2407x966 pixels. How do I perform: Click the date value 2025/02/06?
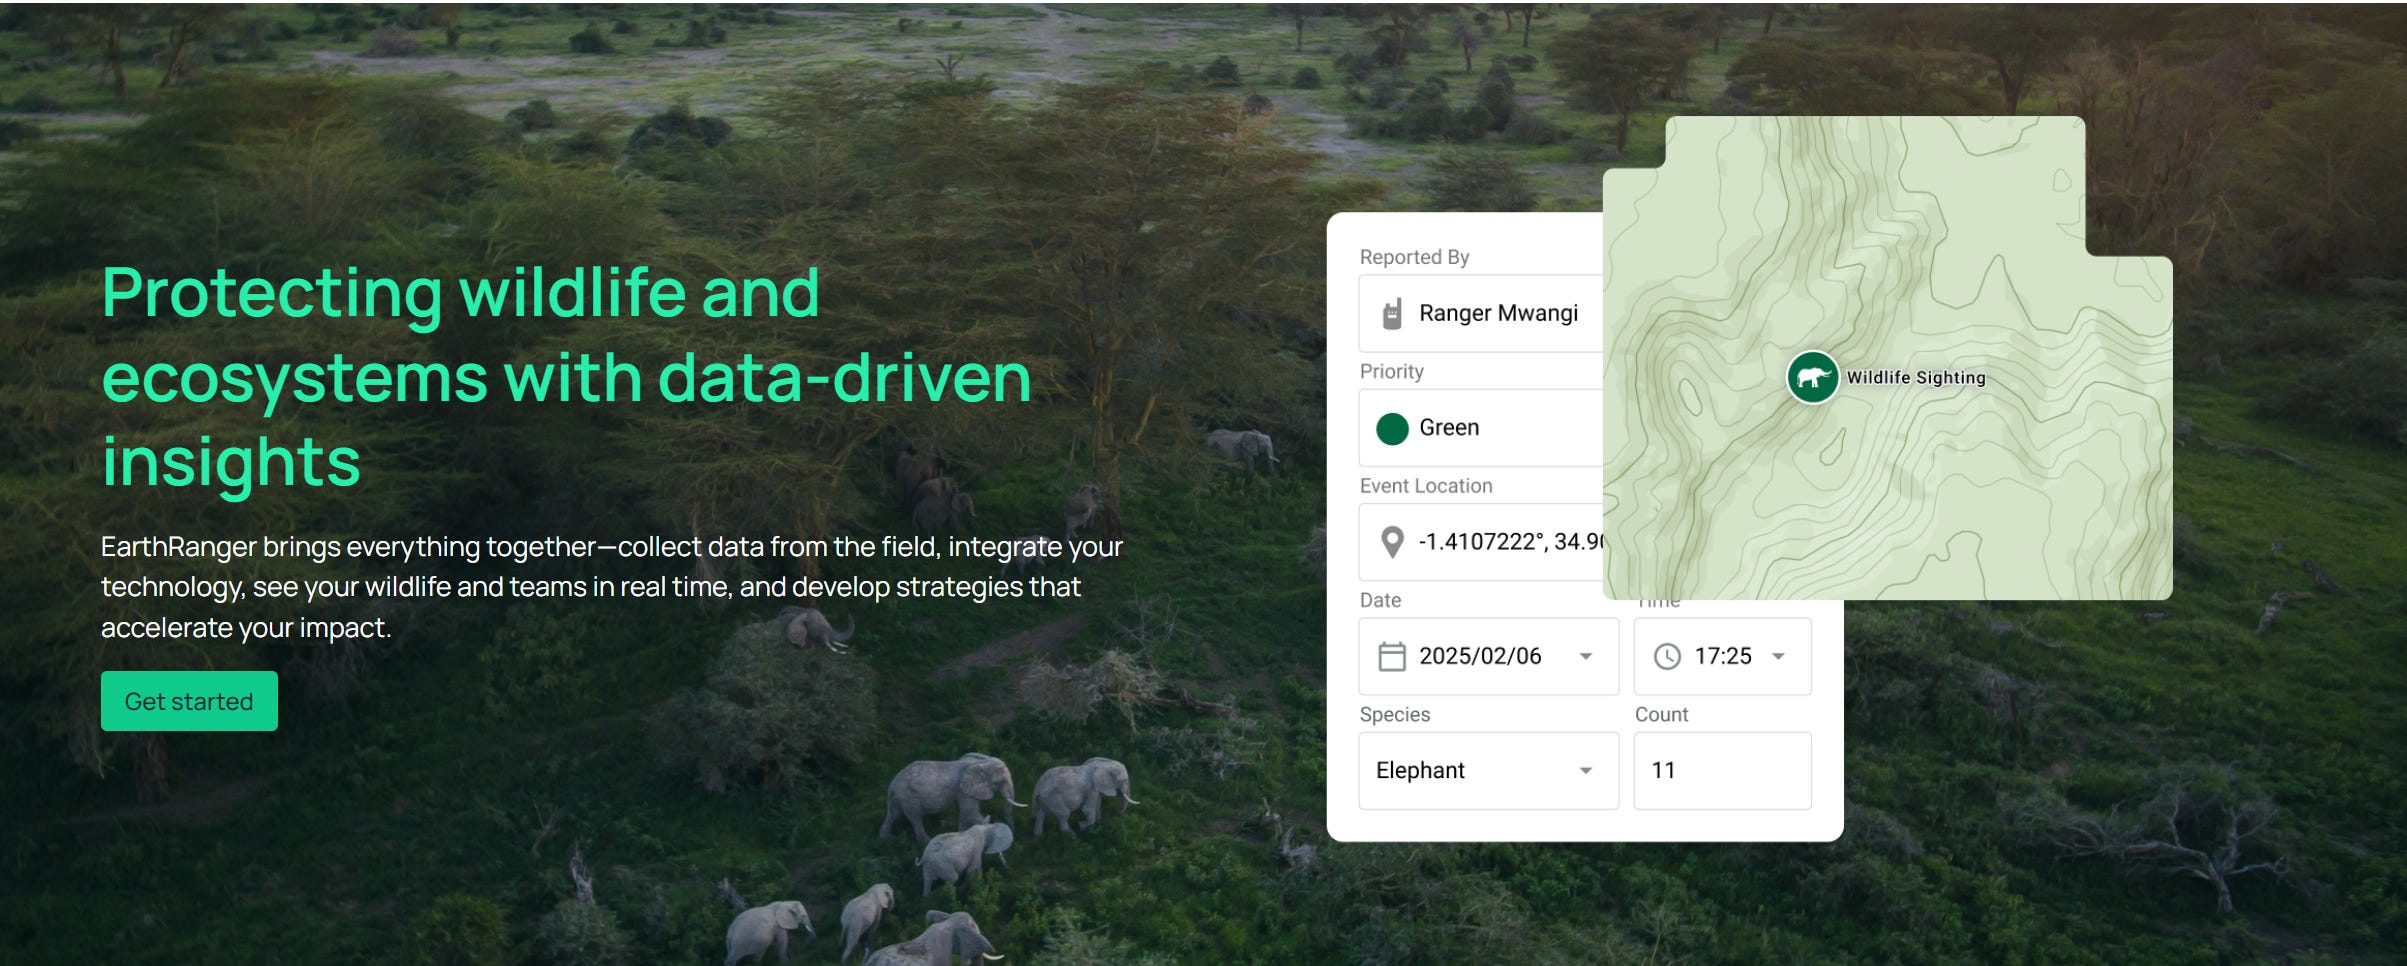point(1480,656)
